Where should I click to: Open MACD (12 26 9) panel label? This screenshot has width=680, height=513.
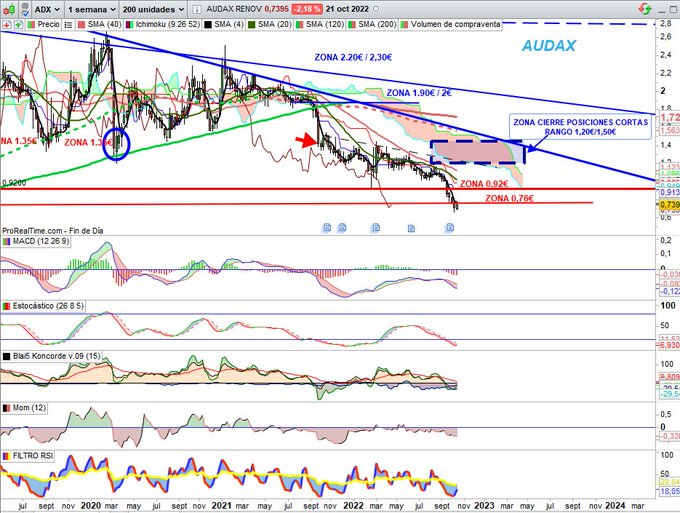[41, 241]
